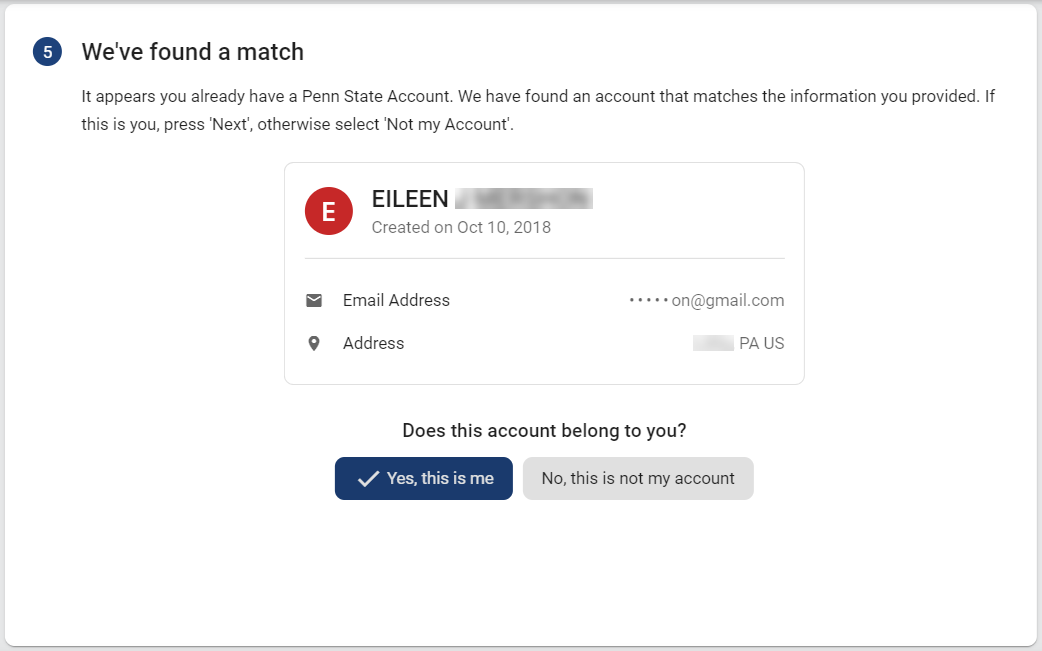The height and width of the screenshot is (651, 1042).
Task: Click the 'Address' label in account card
Action: 373,343
